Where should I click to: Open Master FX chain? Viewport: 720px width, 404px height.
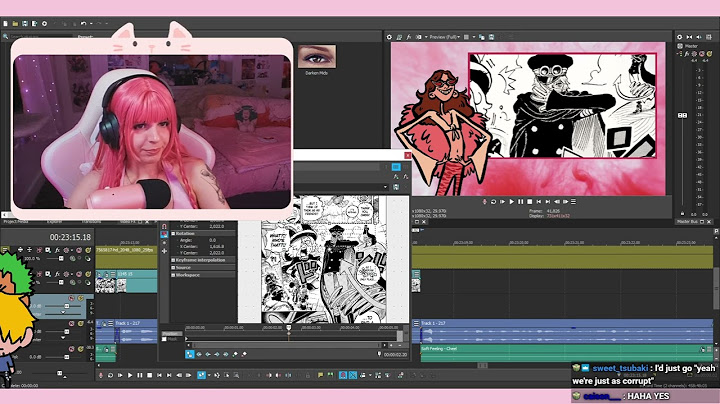point(687,54)
